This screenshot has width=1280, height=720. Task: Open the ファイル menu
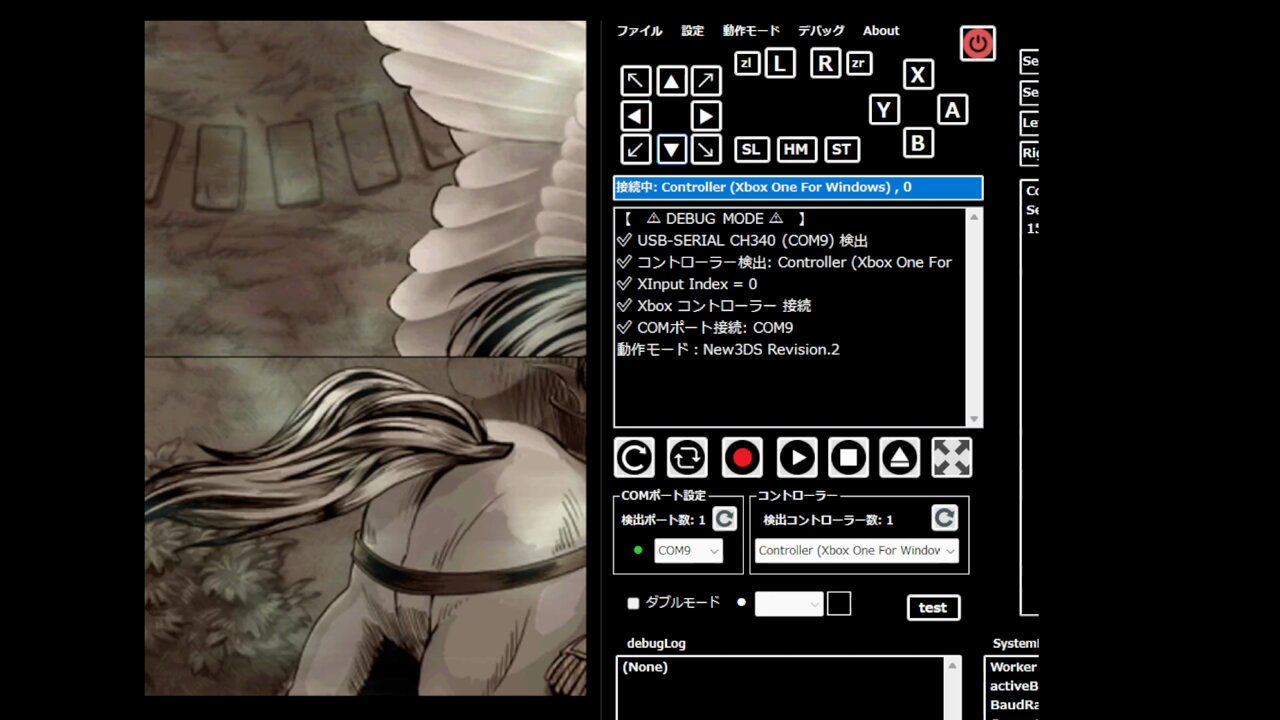pyautogui.click(x=639, y=31)
